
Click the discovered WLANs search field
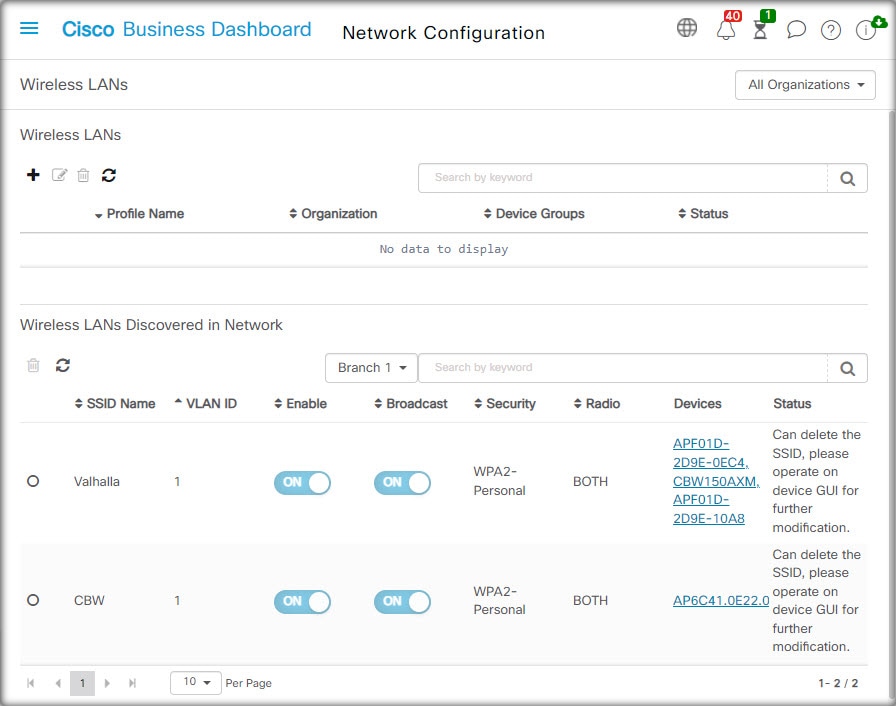pyautogui.click(x=622, y=368)
